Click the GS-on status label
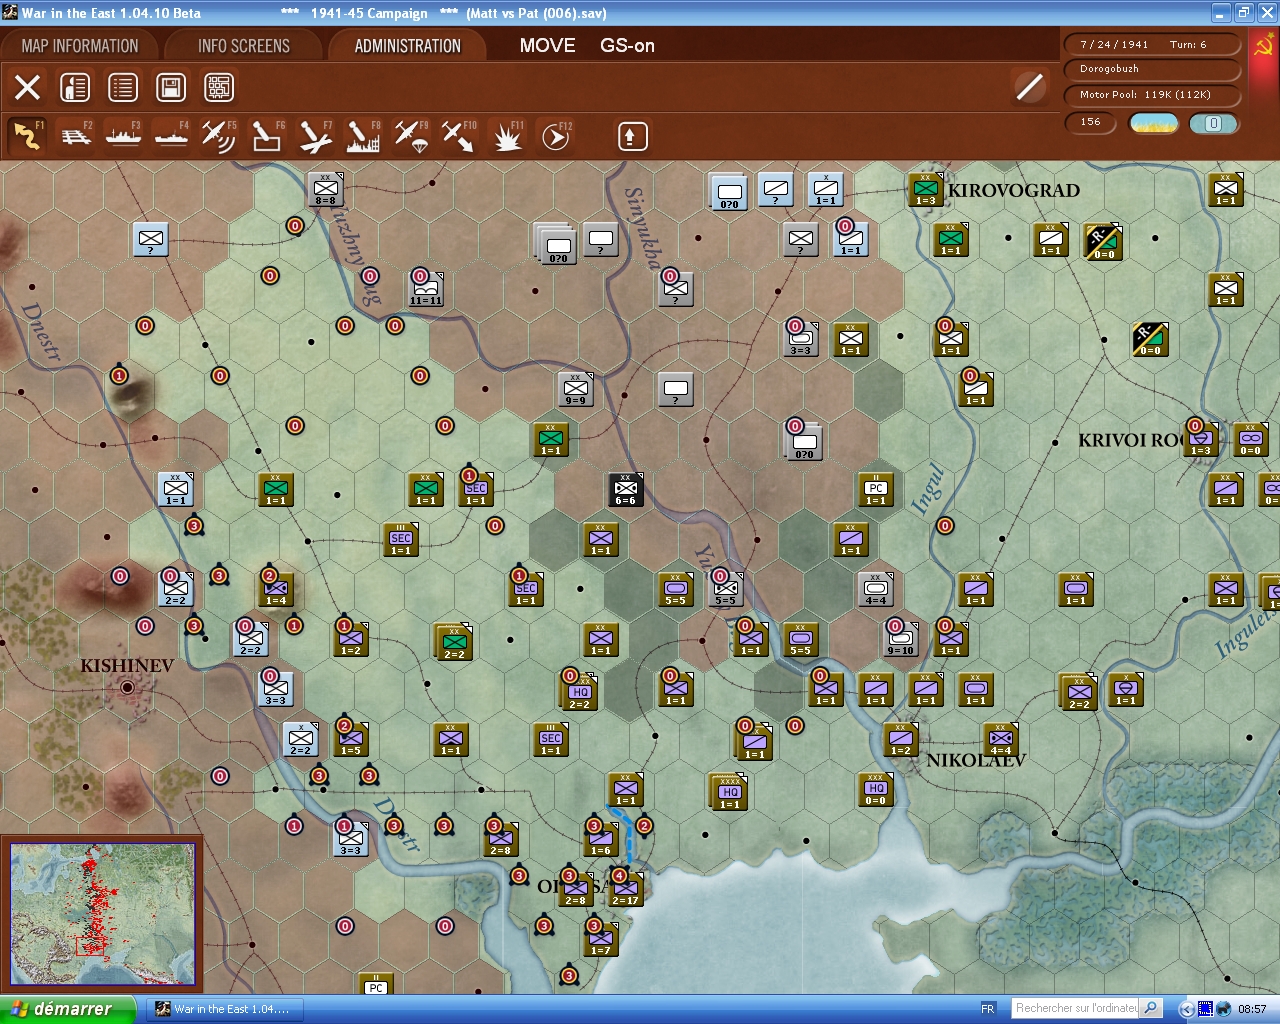 click(628, 46)
